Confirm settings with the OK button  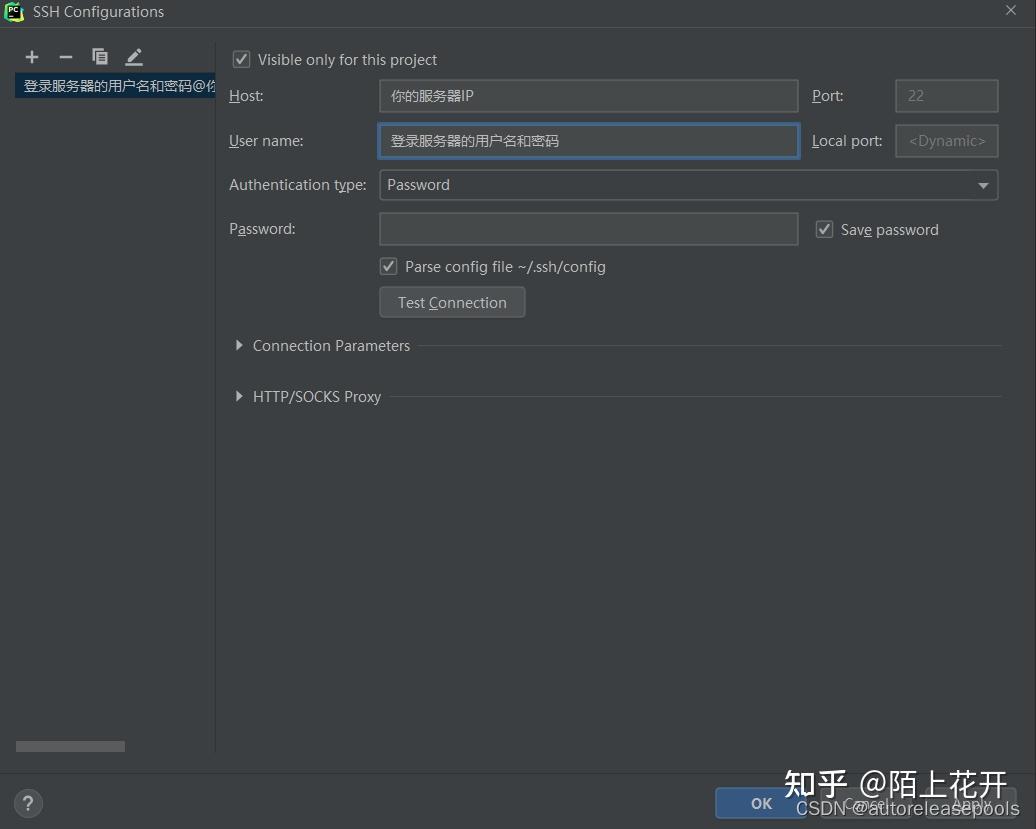coord(761,803)
